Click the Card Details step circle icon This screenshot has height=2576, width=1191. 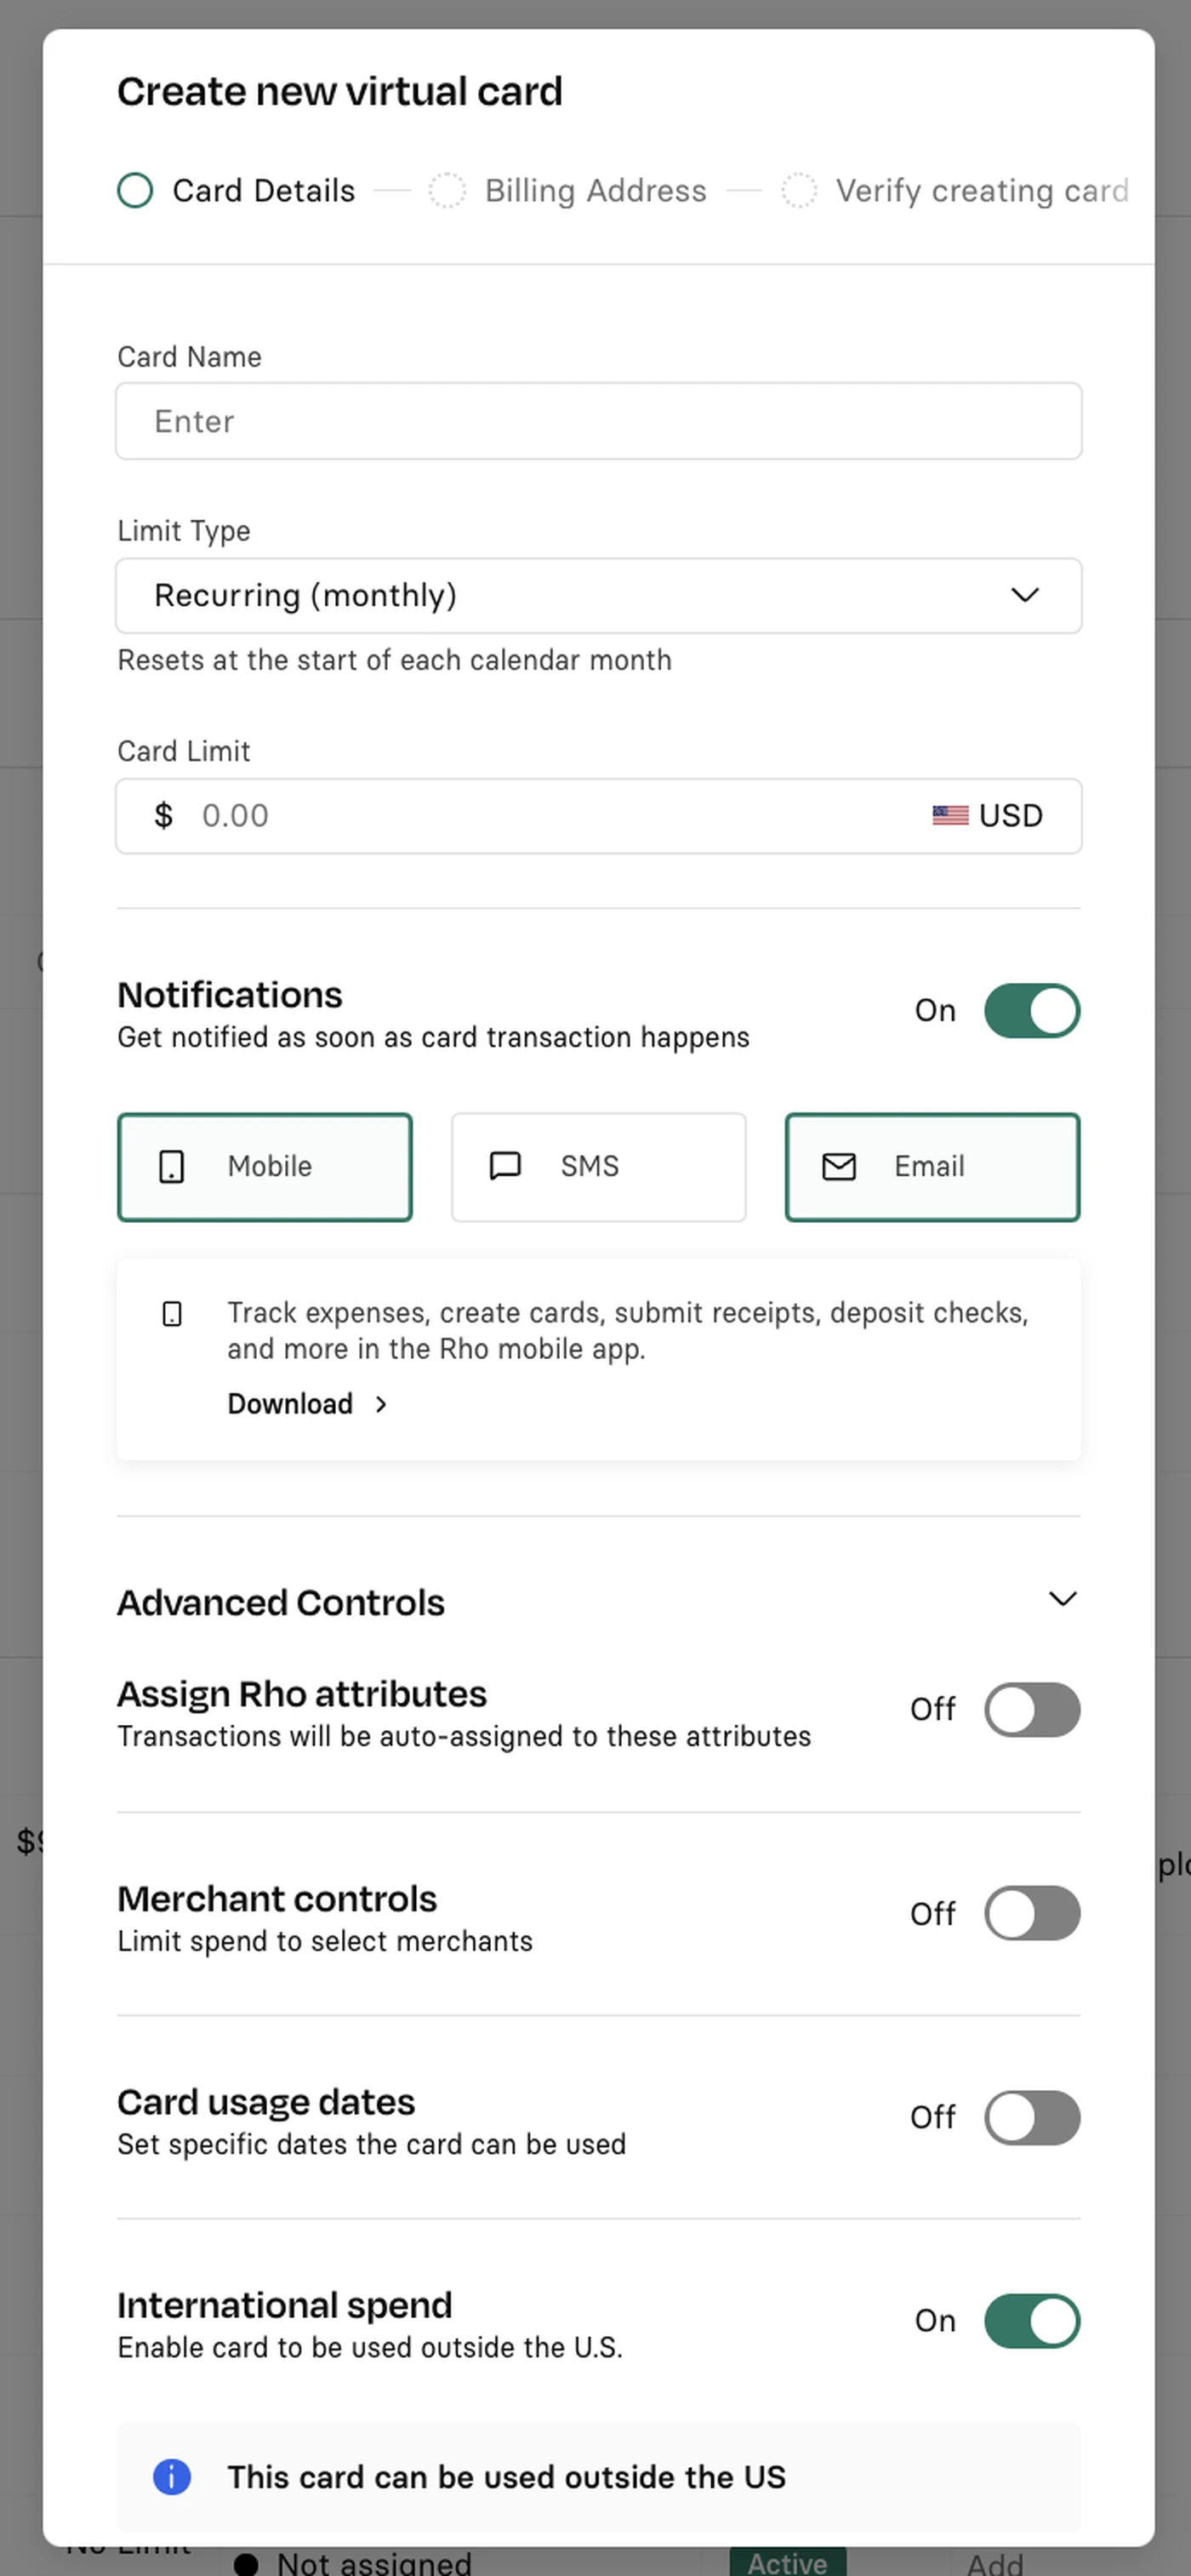[135, 190]
